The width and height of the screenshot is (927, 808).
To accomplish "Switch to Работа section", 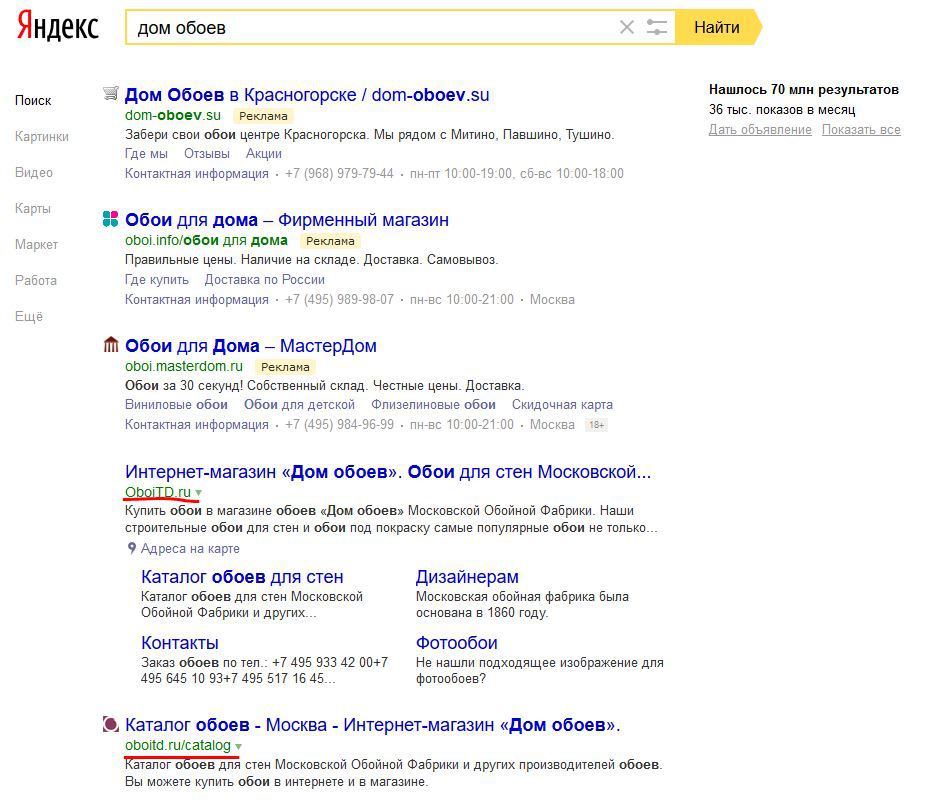I will coord(36,281).
